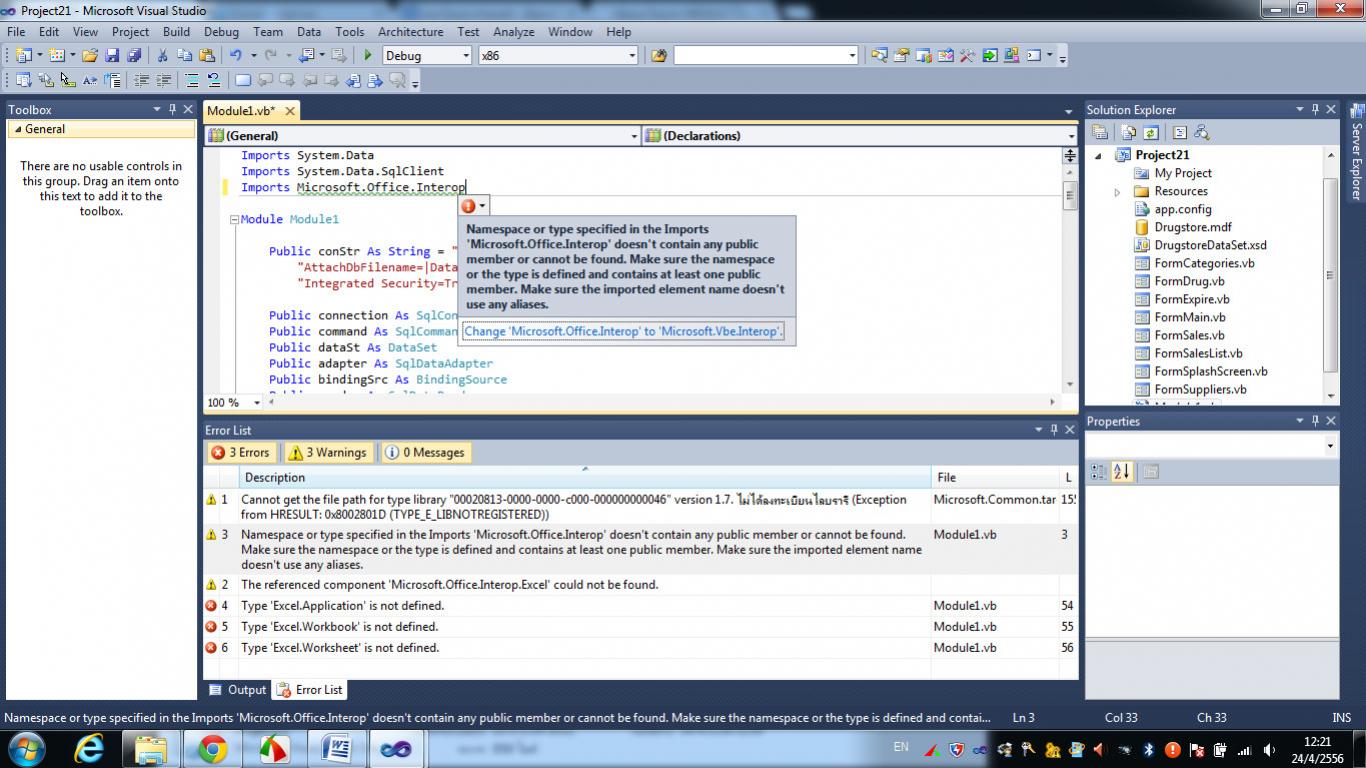The width and height of the screenshot is (1366, 768).
Task: Open the Architecture menu
Action: [410, 32]
